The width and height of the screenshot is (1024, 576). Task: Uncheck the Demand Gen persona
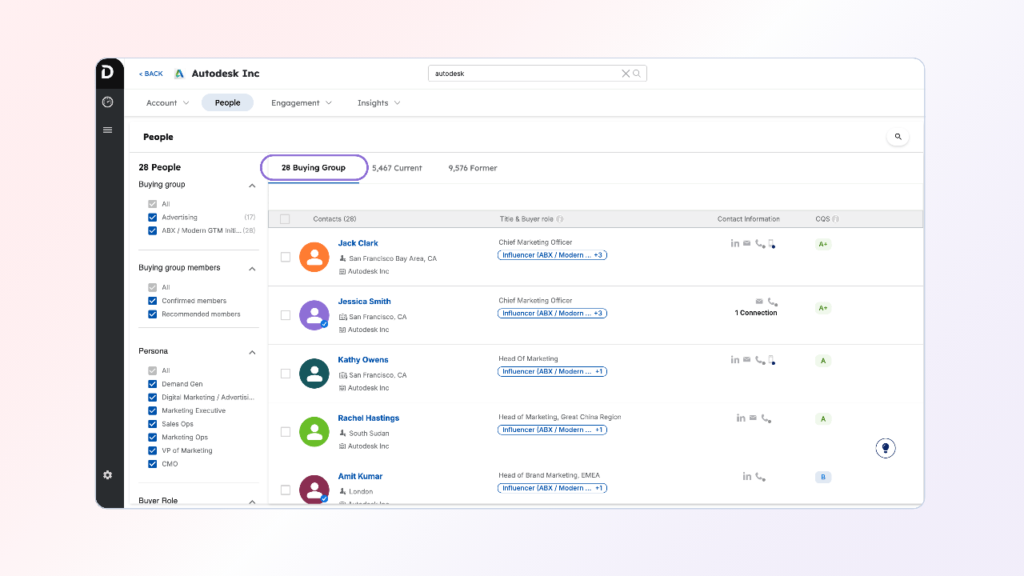152,384
